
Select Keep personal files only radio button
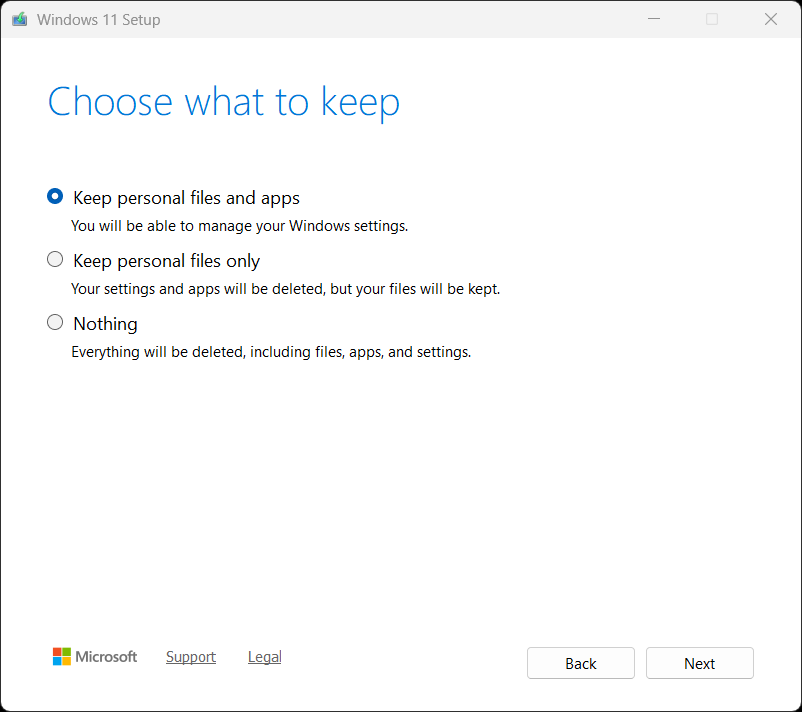pos(55,259)
